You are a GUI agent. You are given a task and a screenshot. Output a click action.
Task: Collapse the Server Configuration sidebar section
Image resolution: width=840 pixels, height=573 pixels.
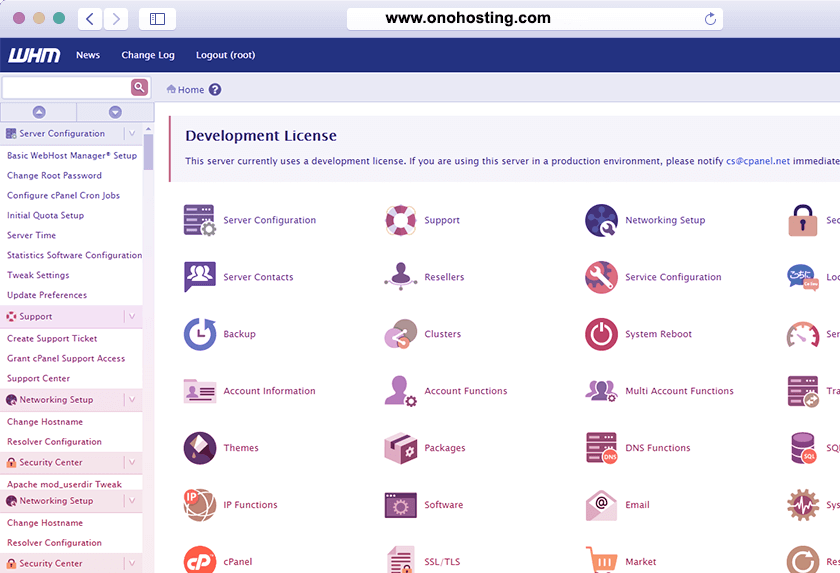pos(131,133)
